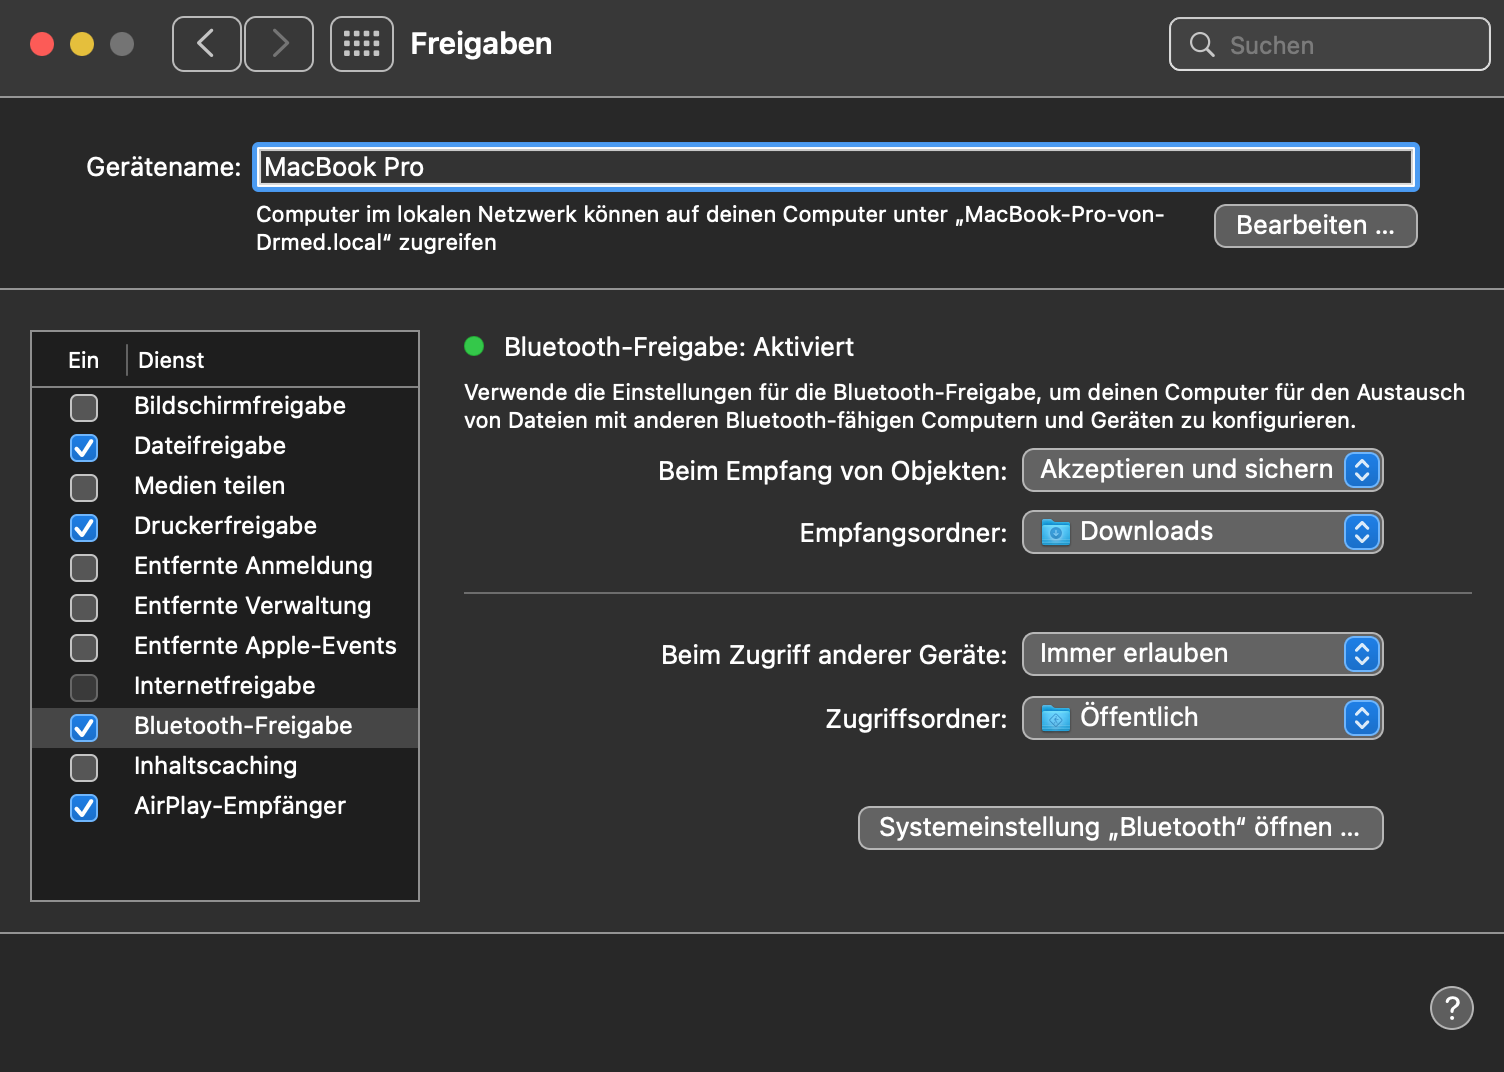Open the Zugriffsordner Öffentlich dropdown
1504x1072 pixels.
click(x=1202, y=718)
